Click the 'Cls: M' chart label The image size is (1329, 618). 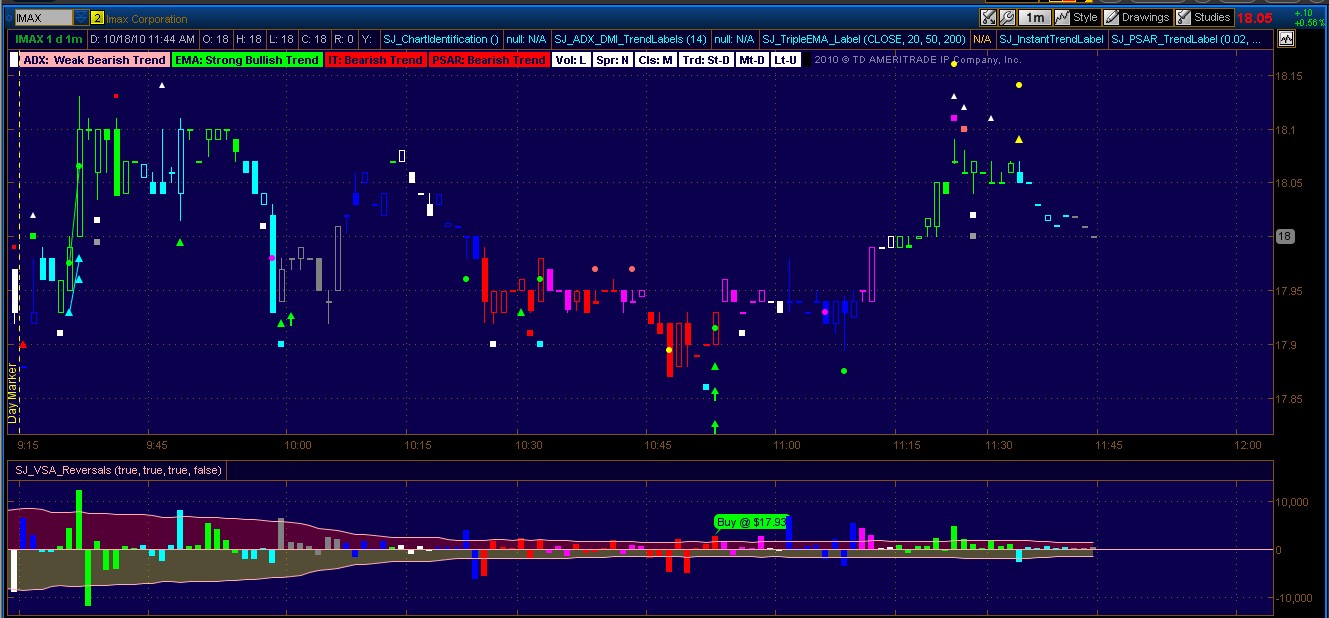(x=656, y=60)
